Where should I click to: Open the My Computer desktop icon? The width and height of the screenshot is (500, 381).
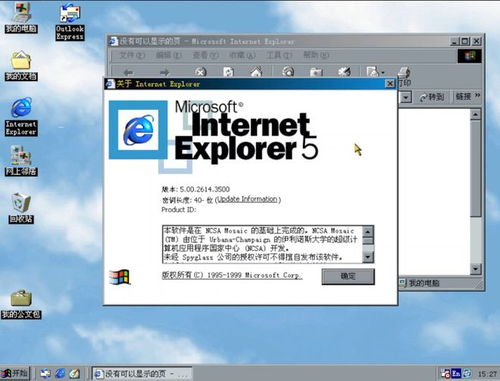(21, 17)
